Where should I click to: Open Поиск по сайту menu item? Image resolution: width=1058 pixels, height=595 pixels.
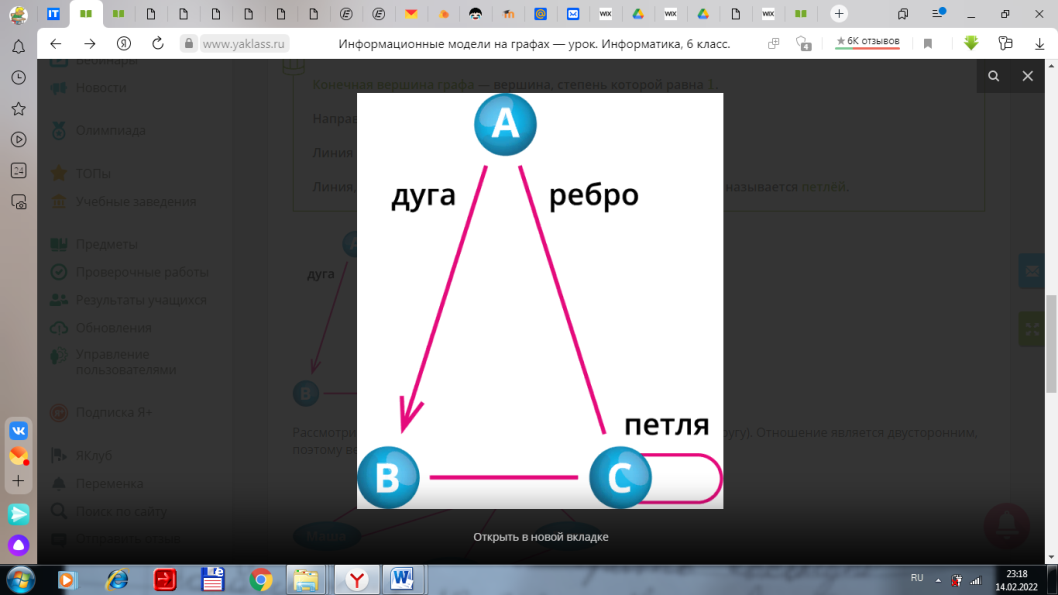coord(121,512)
